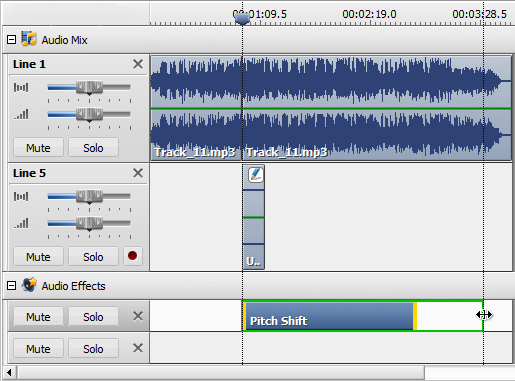The image size is (515, 381).
Task: Click Line 5 volume slider
Action: 89,224
